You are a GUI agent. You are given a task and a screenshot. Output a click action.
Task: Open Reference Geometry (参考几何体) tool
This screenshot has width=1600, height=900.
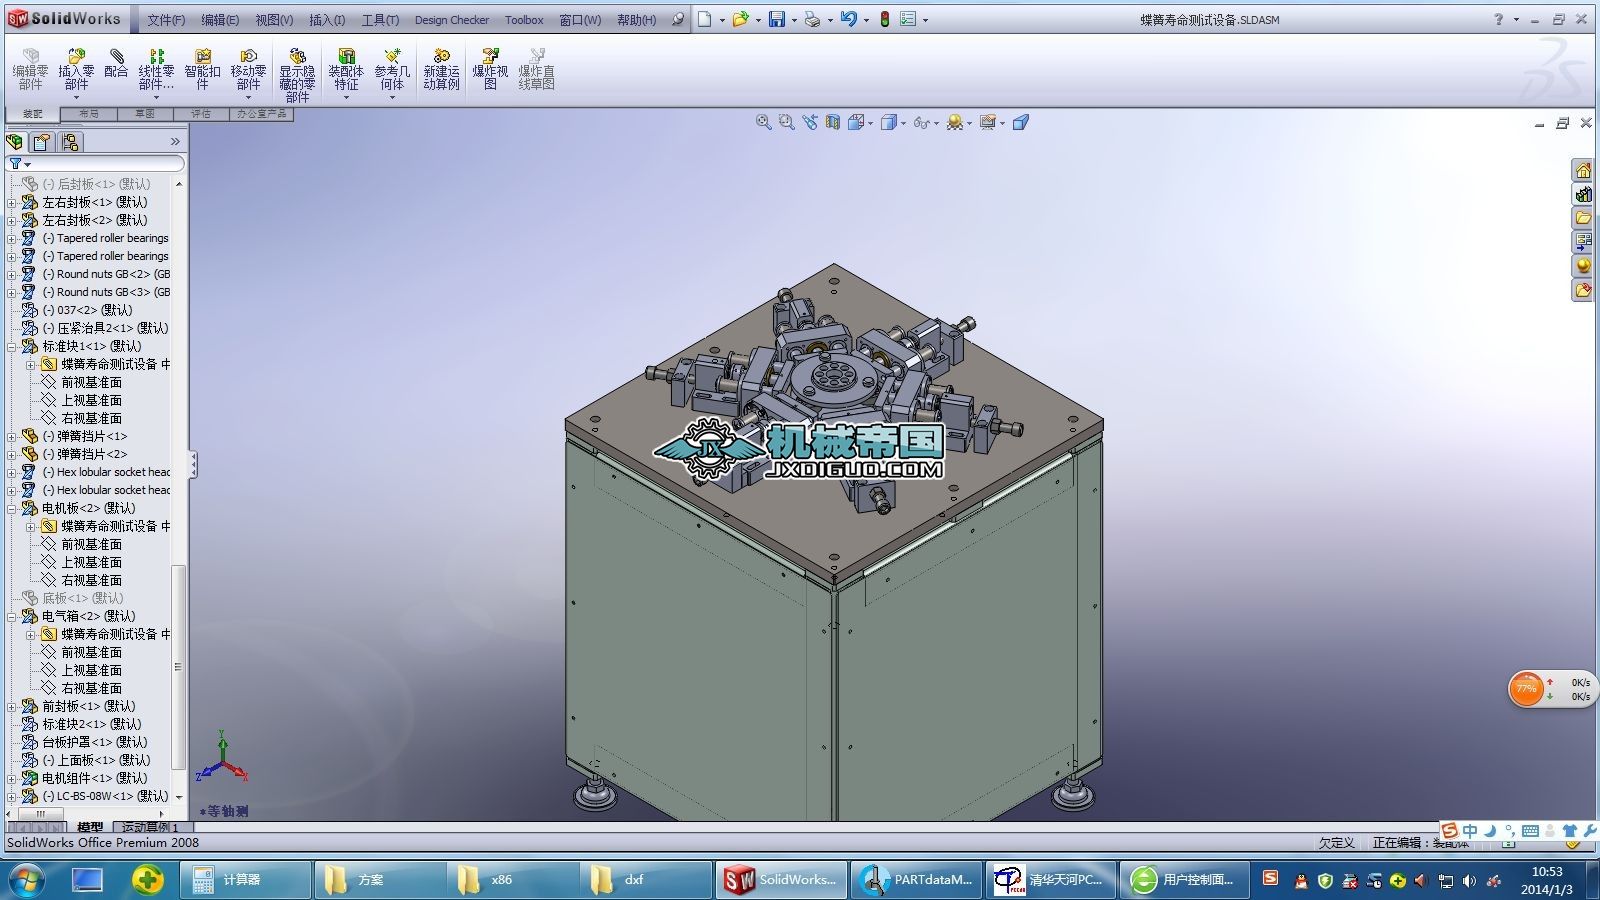(392, 70)
